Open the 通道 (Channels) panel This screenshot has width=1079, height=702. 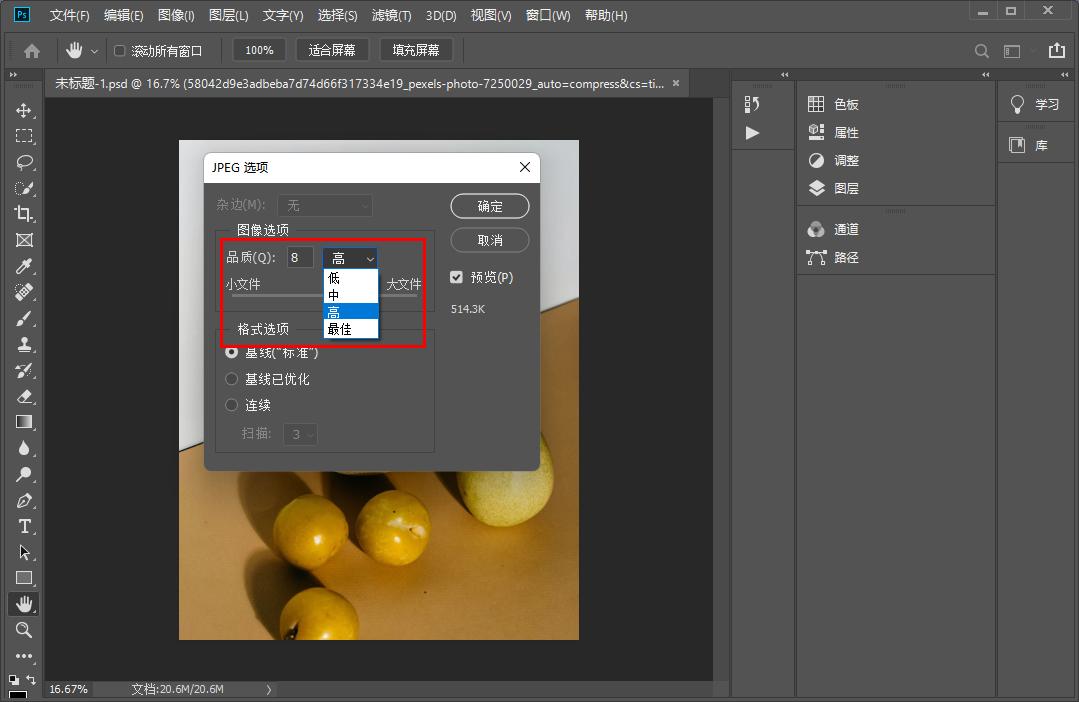pyautogui.click(x=845, y=228)
